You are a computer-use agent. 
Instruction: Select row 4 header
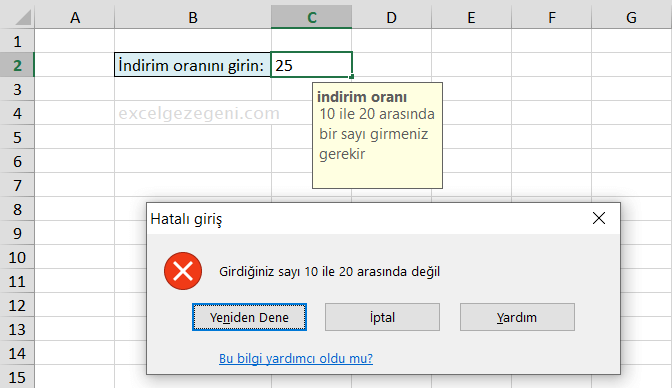(17, 113)
